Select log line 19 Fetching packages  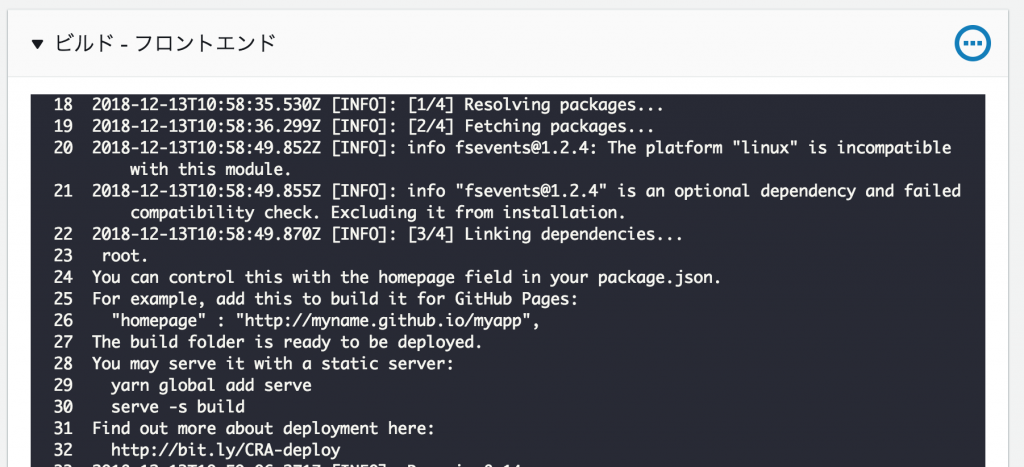[373, 126]
